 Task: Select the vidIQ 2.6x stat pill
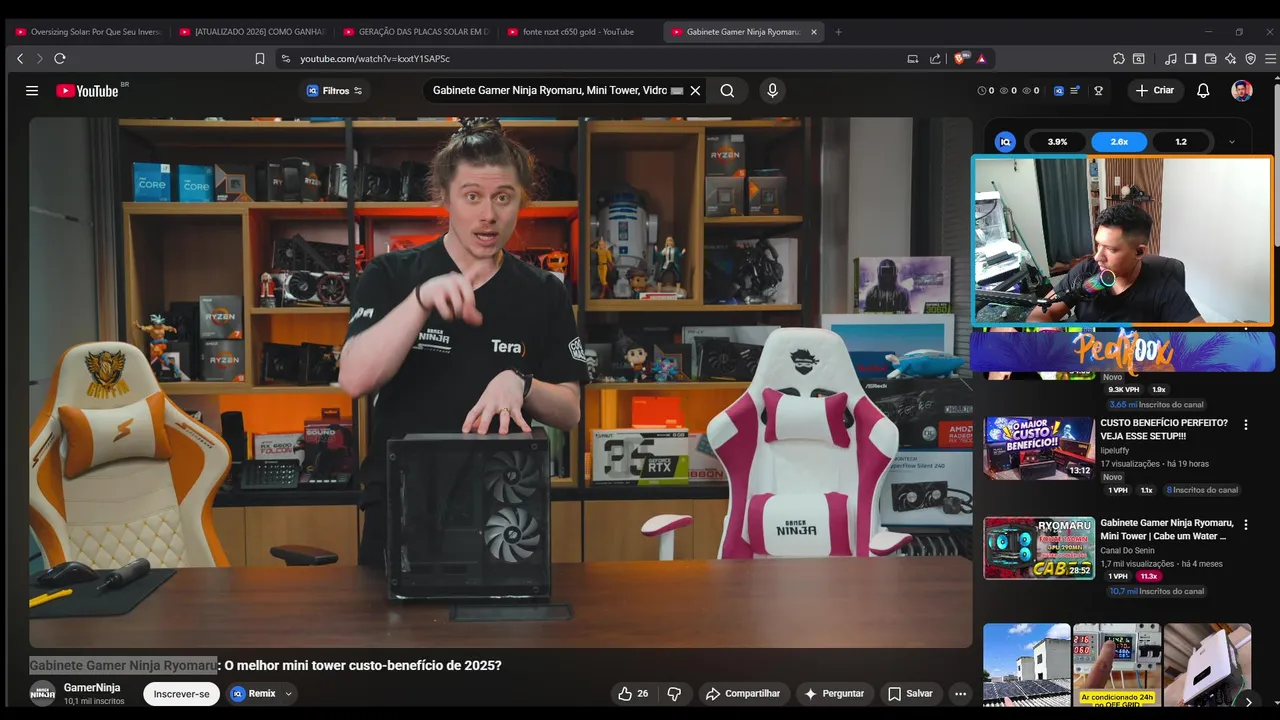(x=1119, y=142)
